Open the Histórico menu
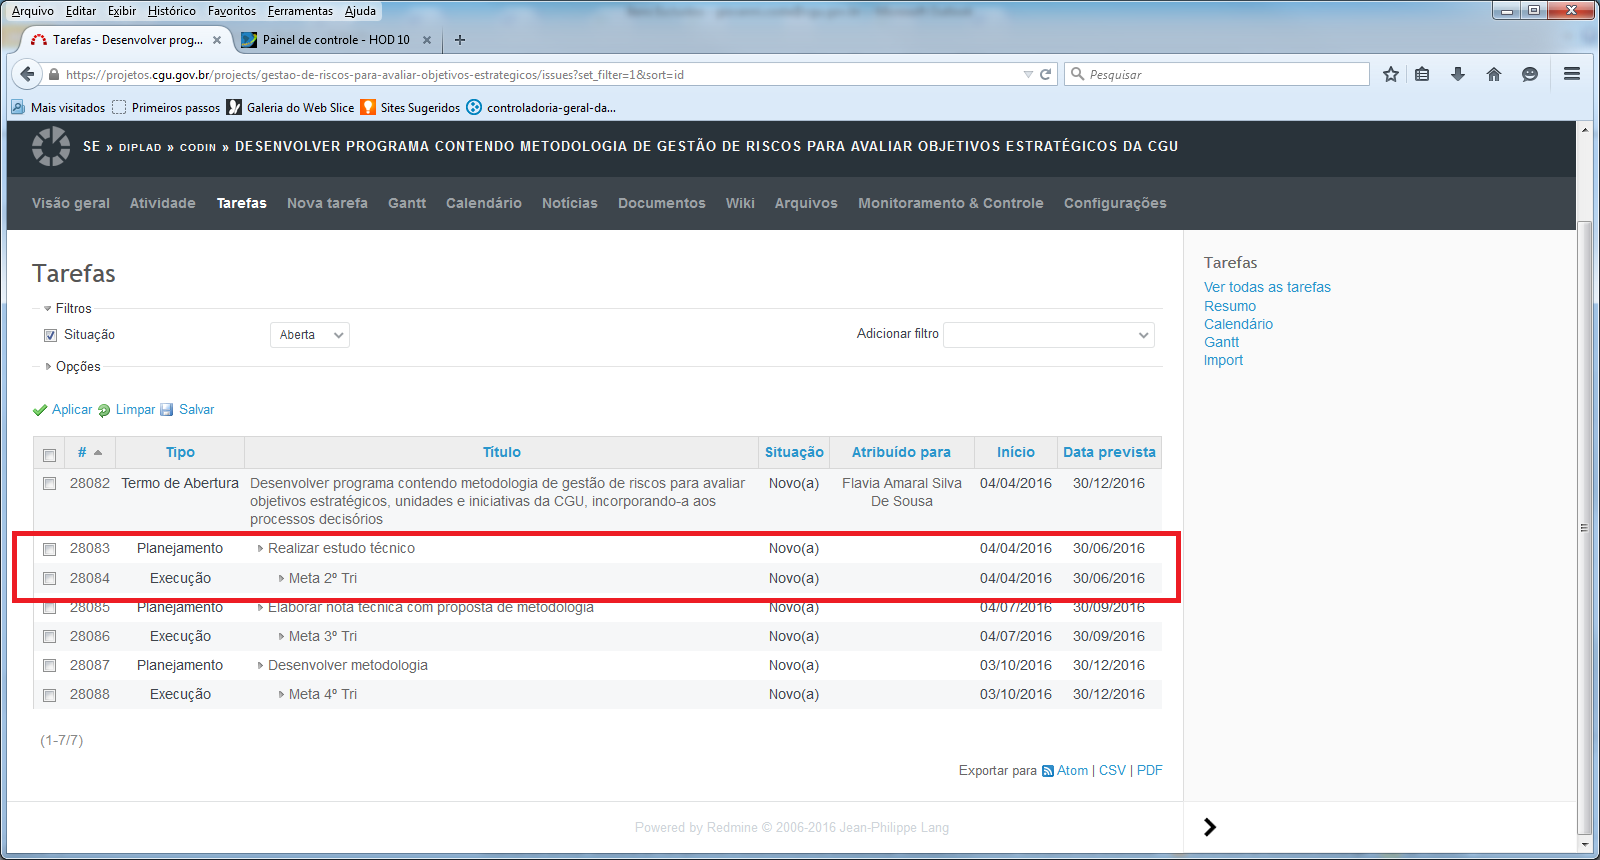 [x=172, y=11]
